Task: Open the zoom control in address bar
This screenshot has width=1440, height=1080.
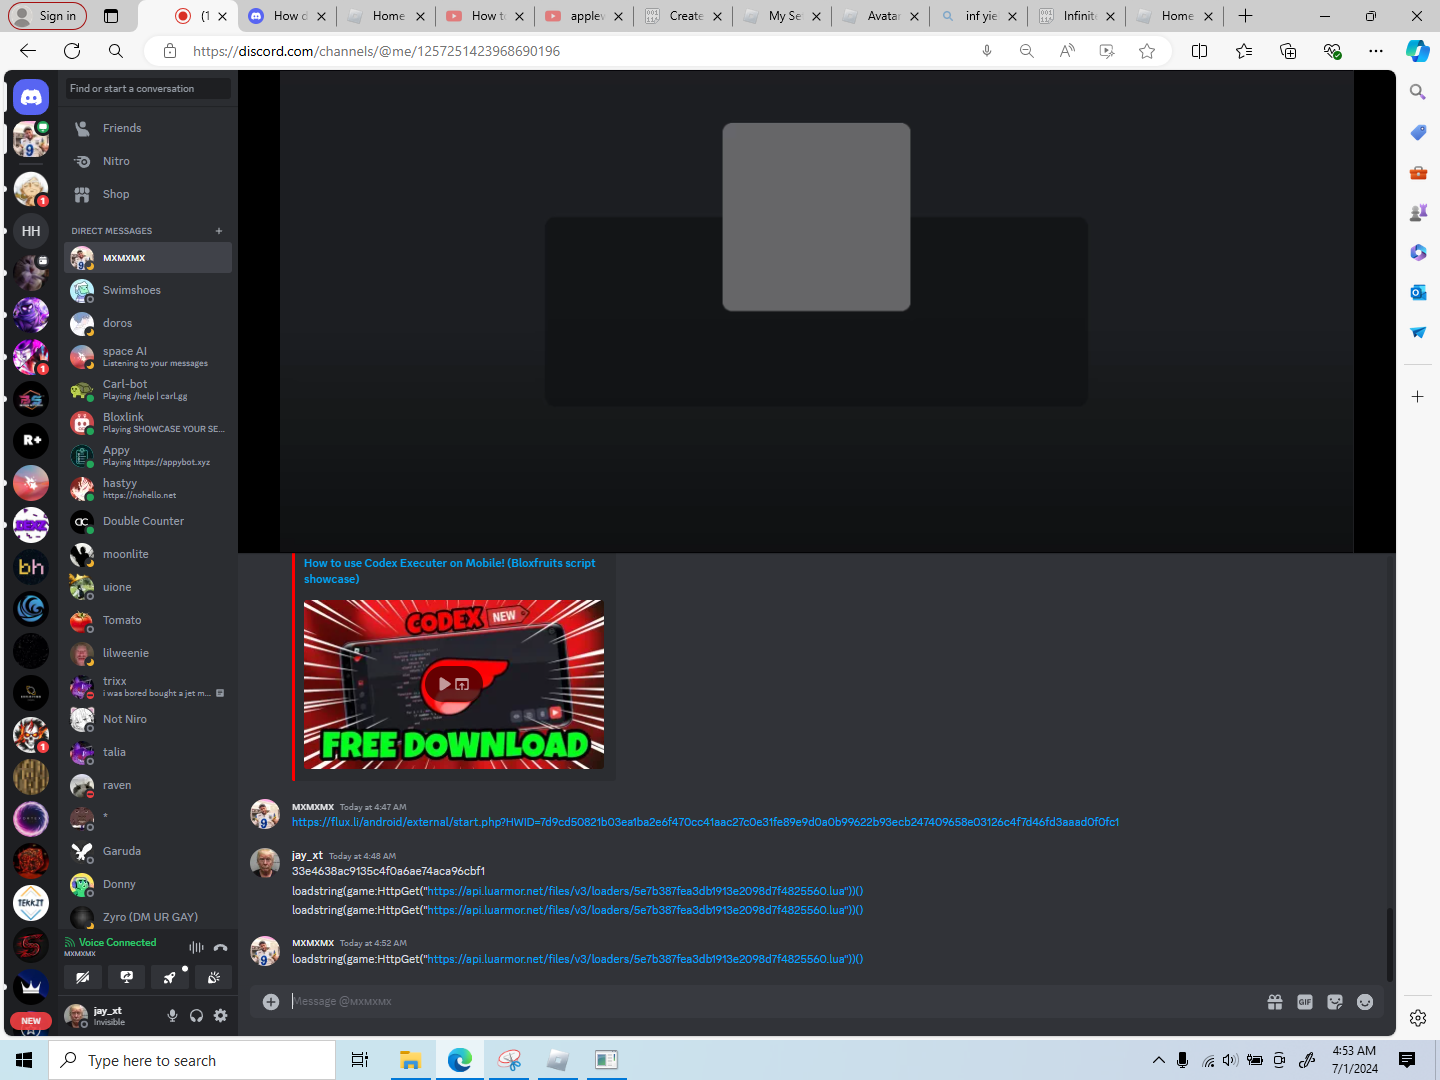Action: point(1027,51)
